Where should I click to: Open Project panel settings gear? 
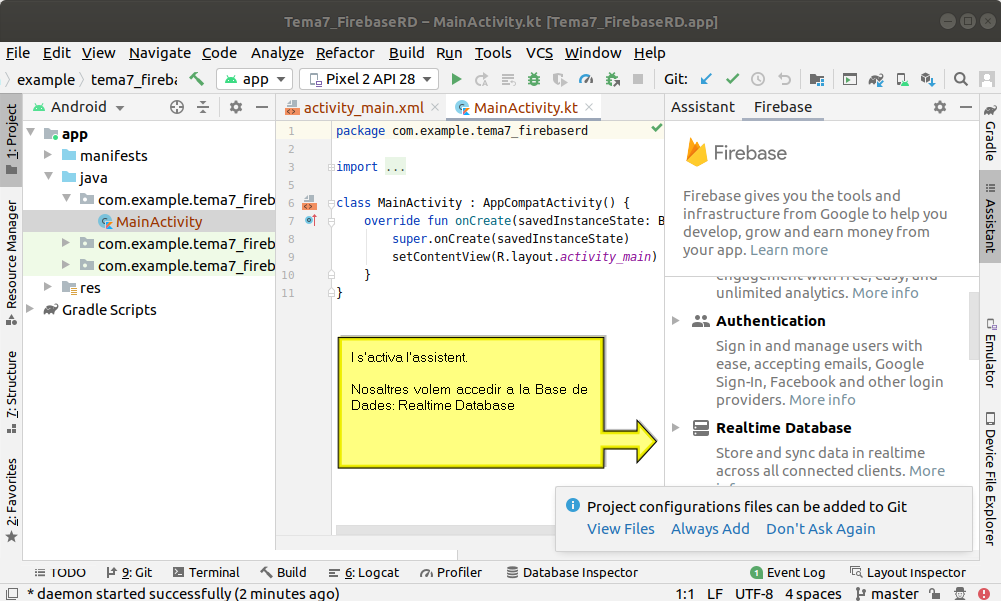[x=236, y=107]
